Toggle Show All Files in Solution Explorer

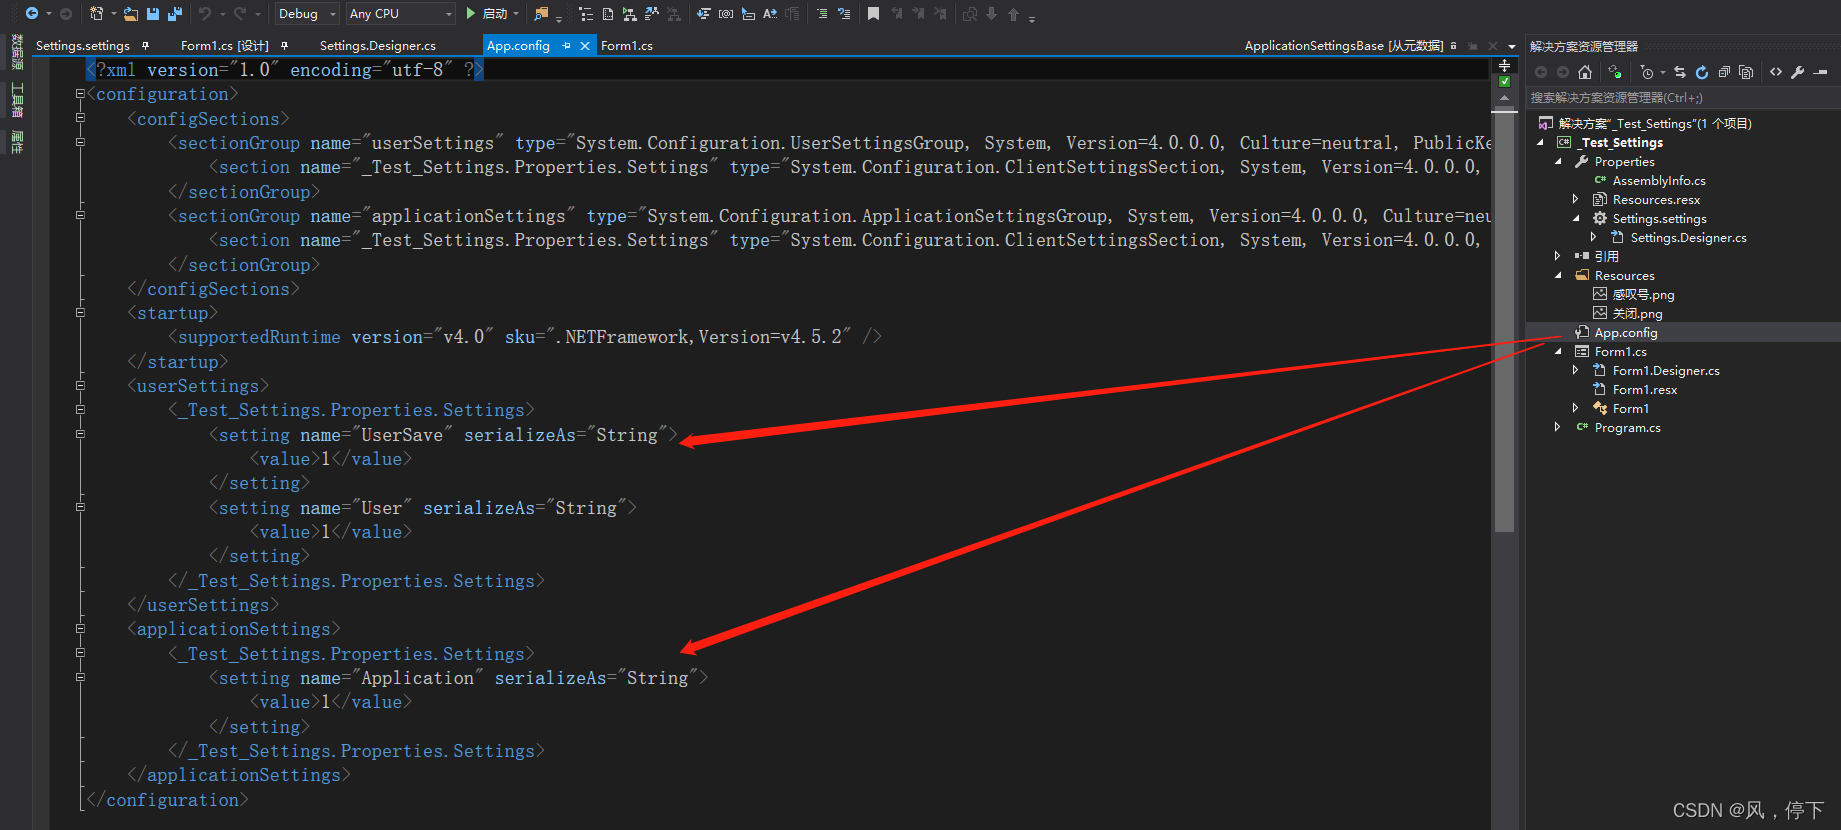(x=1746, y=72)
